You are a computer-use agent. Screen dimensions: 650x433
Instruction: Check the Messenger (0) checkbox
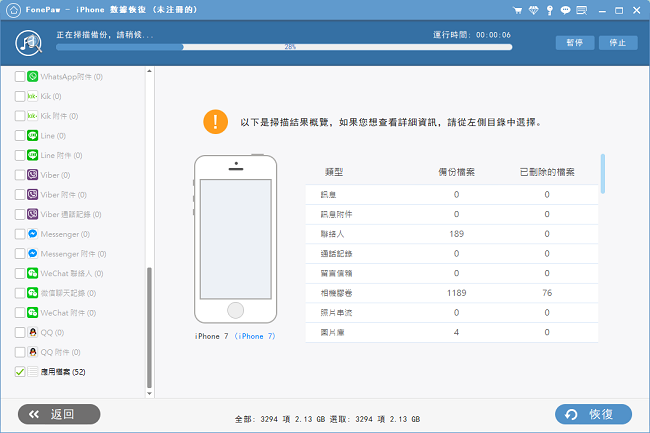click(x=19, y=234)
